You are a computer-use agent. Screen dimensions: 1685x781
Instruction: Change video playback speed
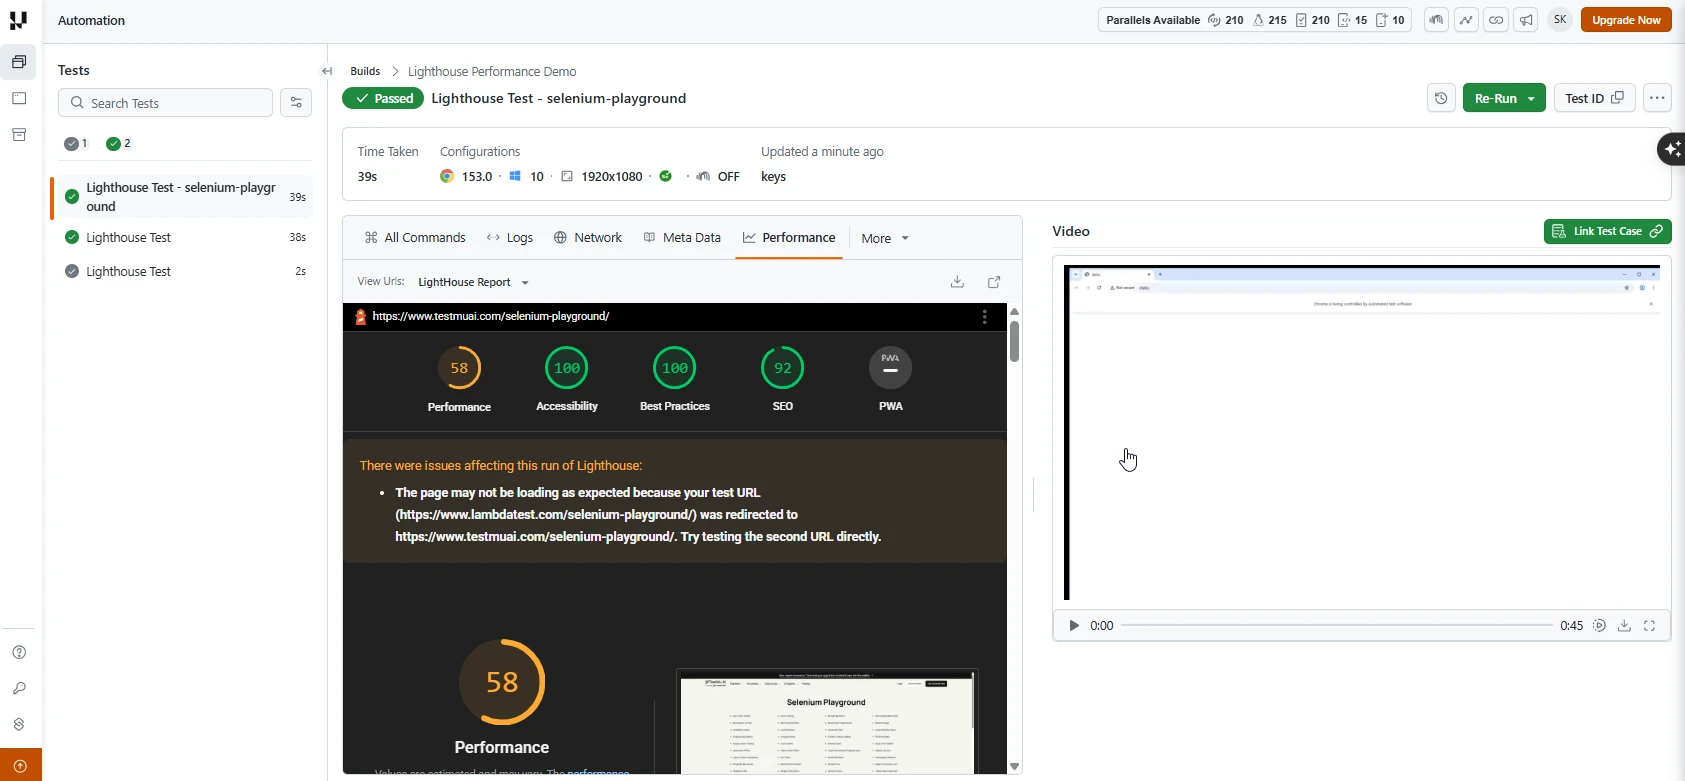(x=1599, y=625)
